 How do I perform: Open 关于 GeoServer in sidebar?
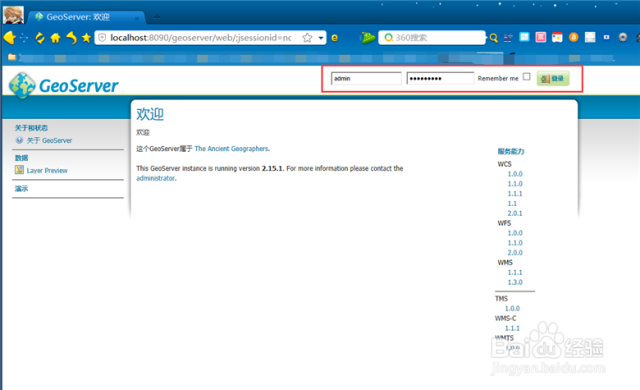pos(49,140)
